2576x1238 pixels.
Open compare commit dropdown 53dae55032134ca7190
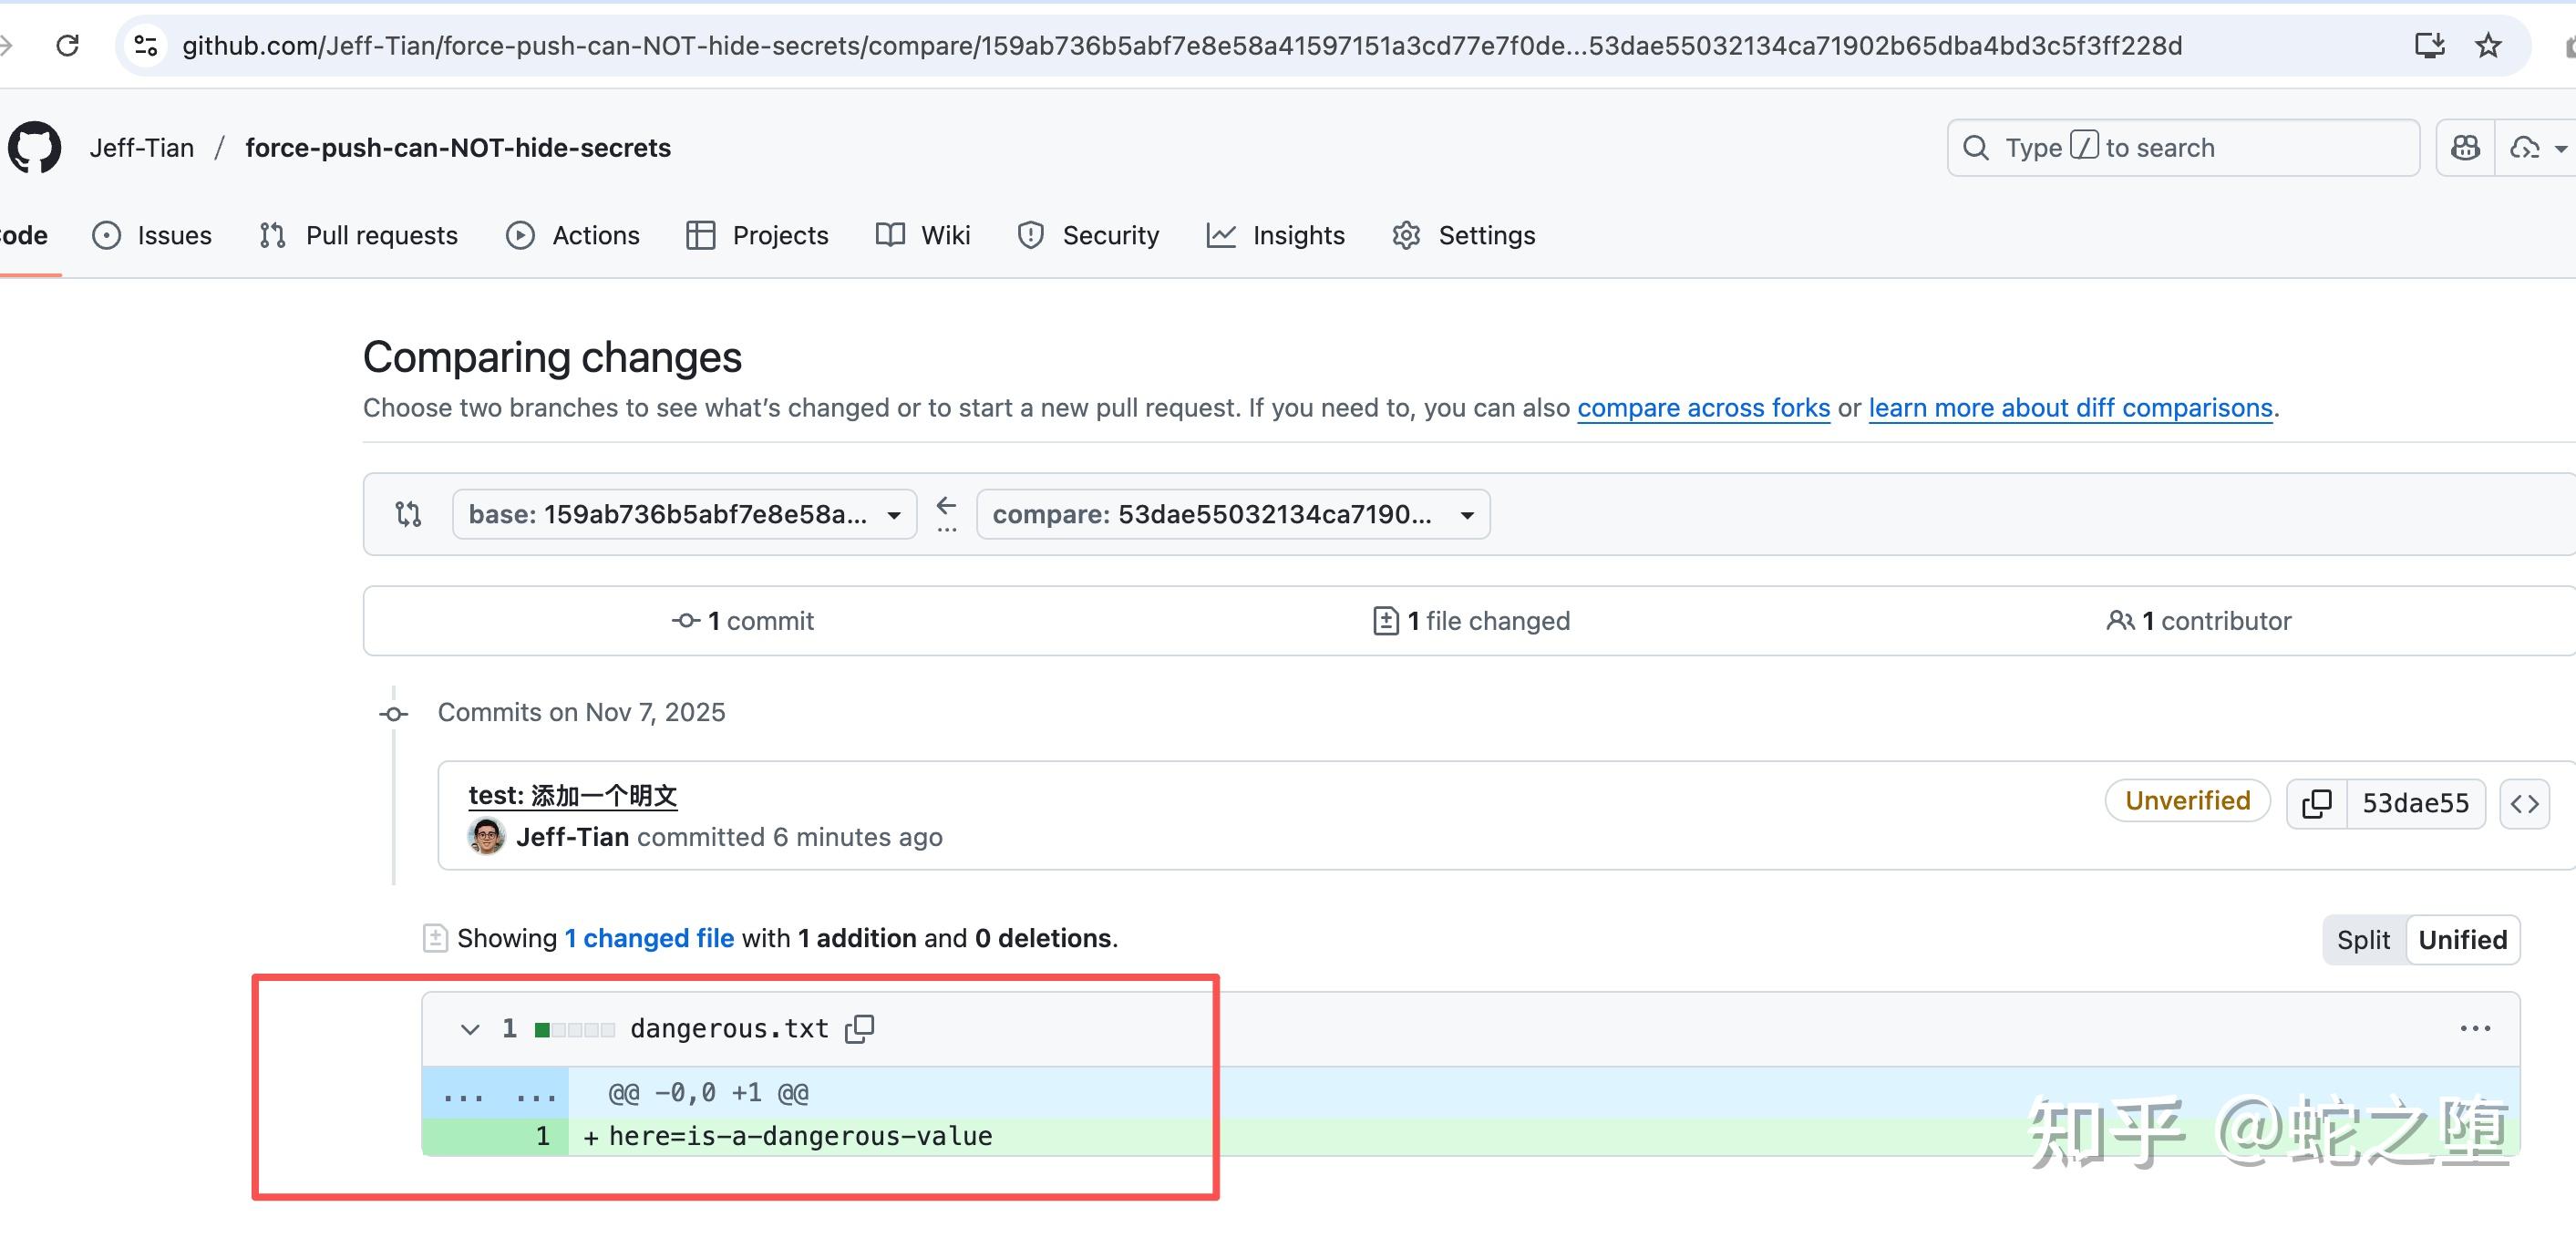(x=1233, y=514)
